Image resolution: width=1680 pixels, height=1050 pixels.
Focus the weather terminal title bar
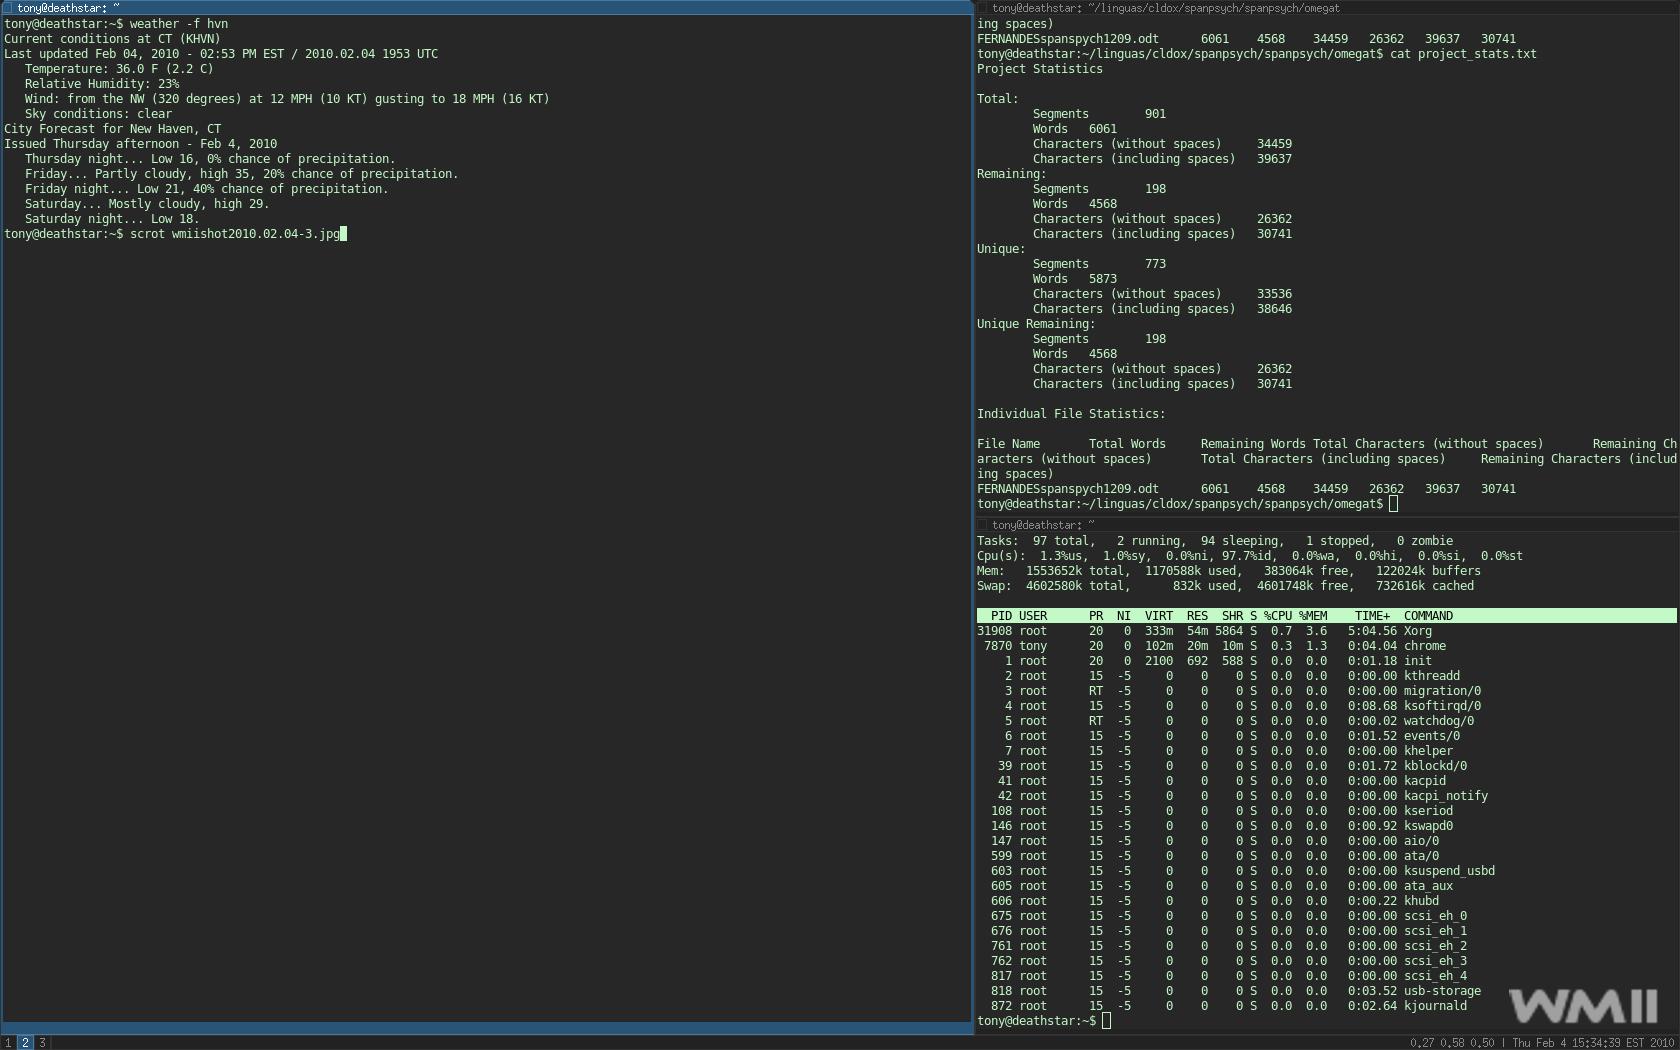click(x=487, y=7)
